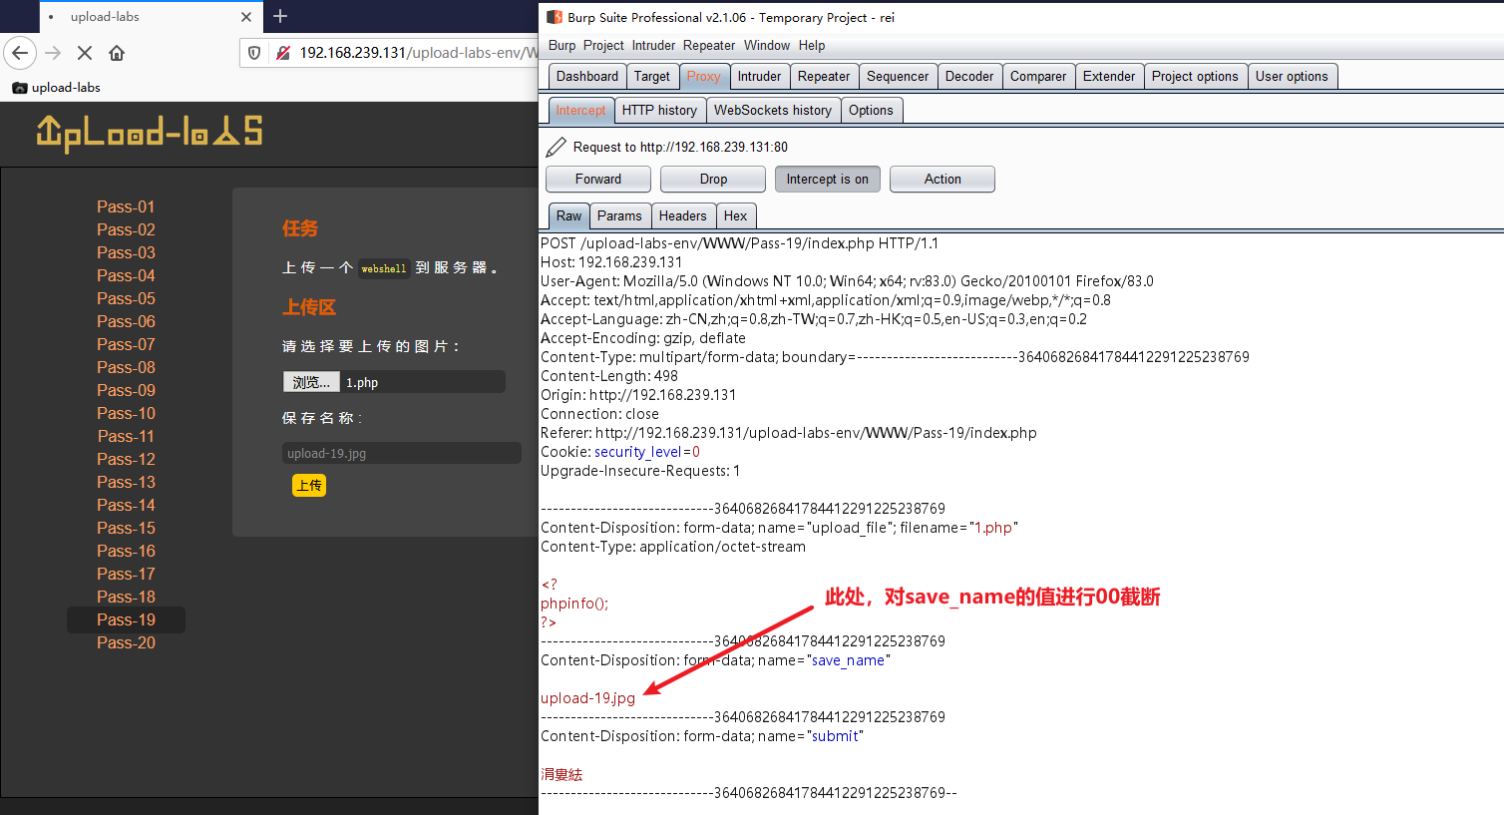Click the security_level cookie name
This screenshot has width=1504, height=815.
pos(638,452)
